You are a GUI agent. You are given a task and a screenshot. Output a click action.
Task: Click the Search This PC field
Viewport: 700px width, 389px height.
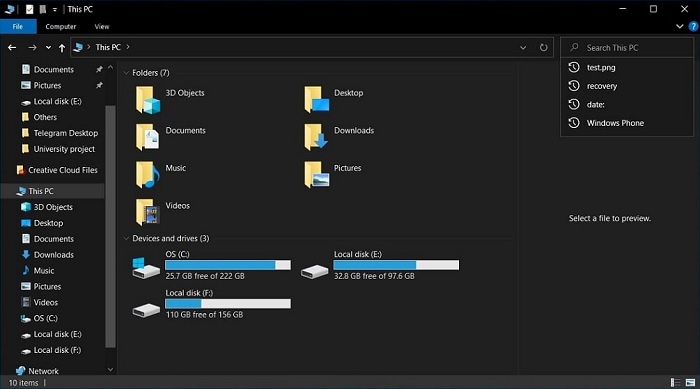(x=627, y=47)
